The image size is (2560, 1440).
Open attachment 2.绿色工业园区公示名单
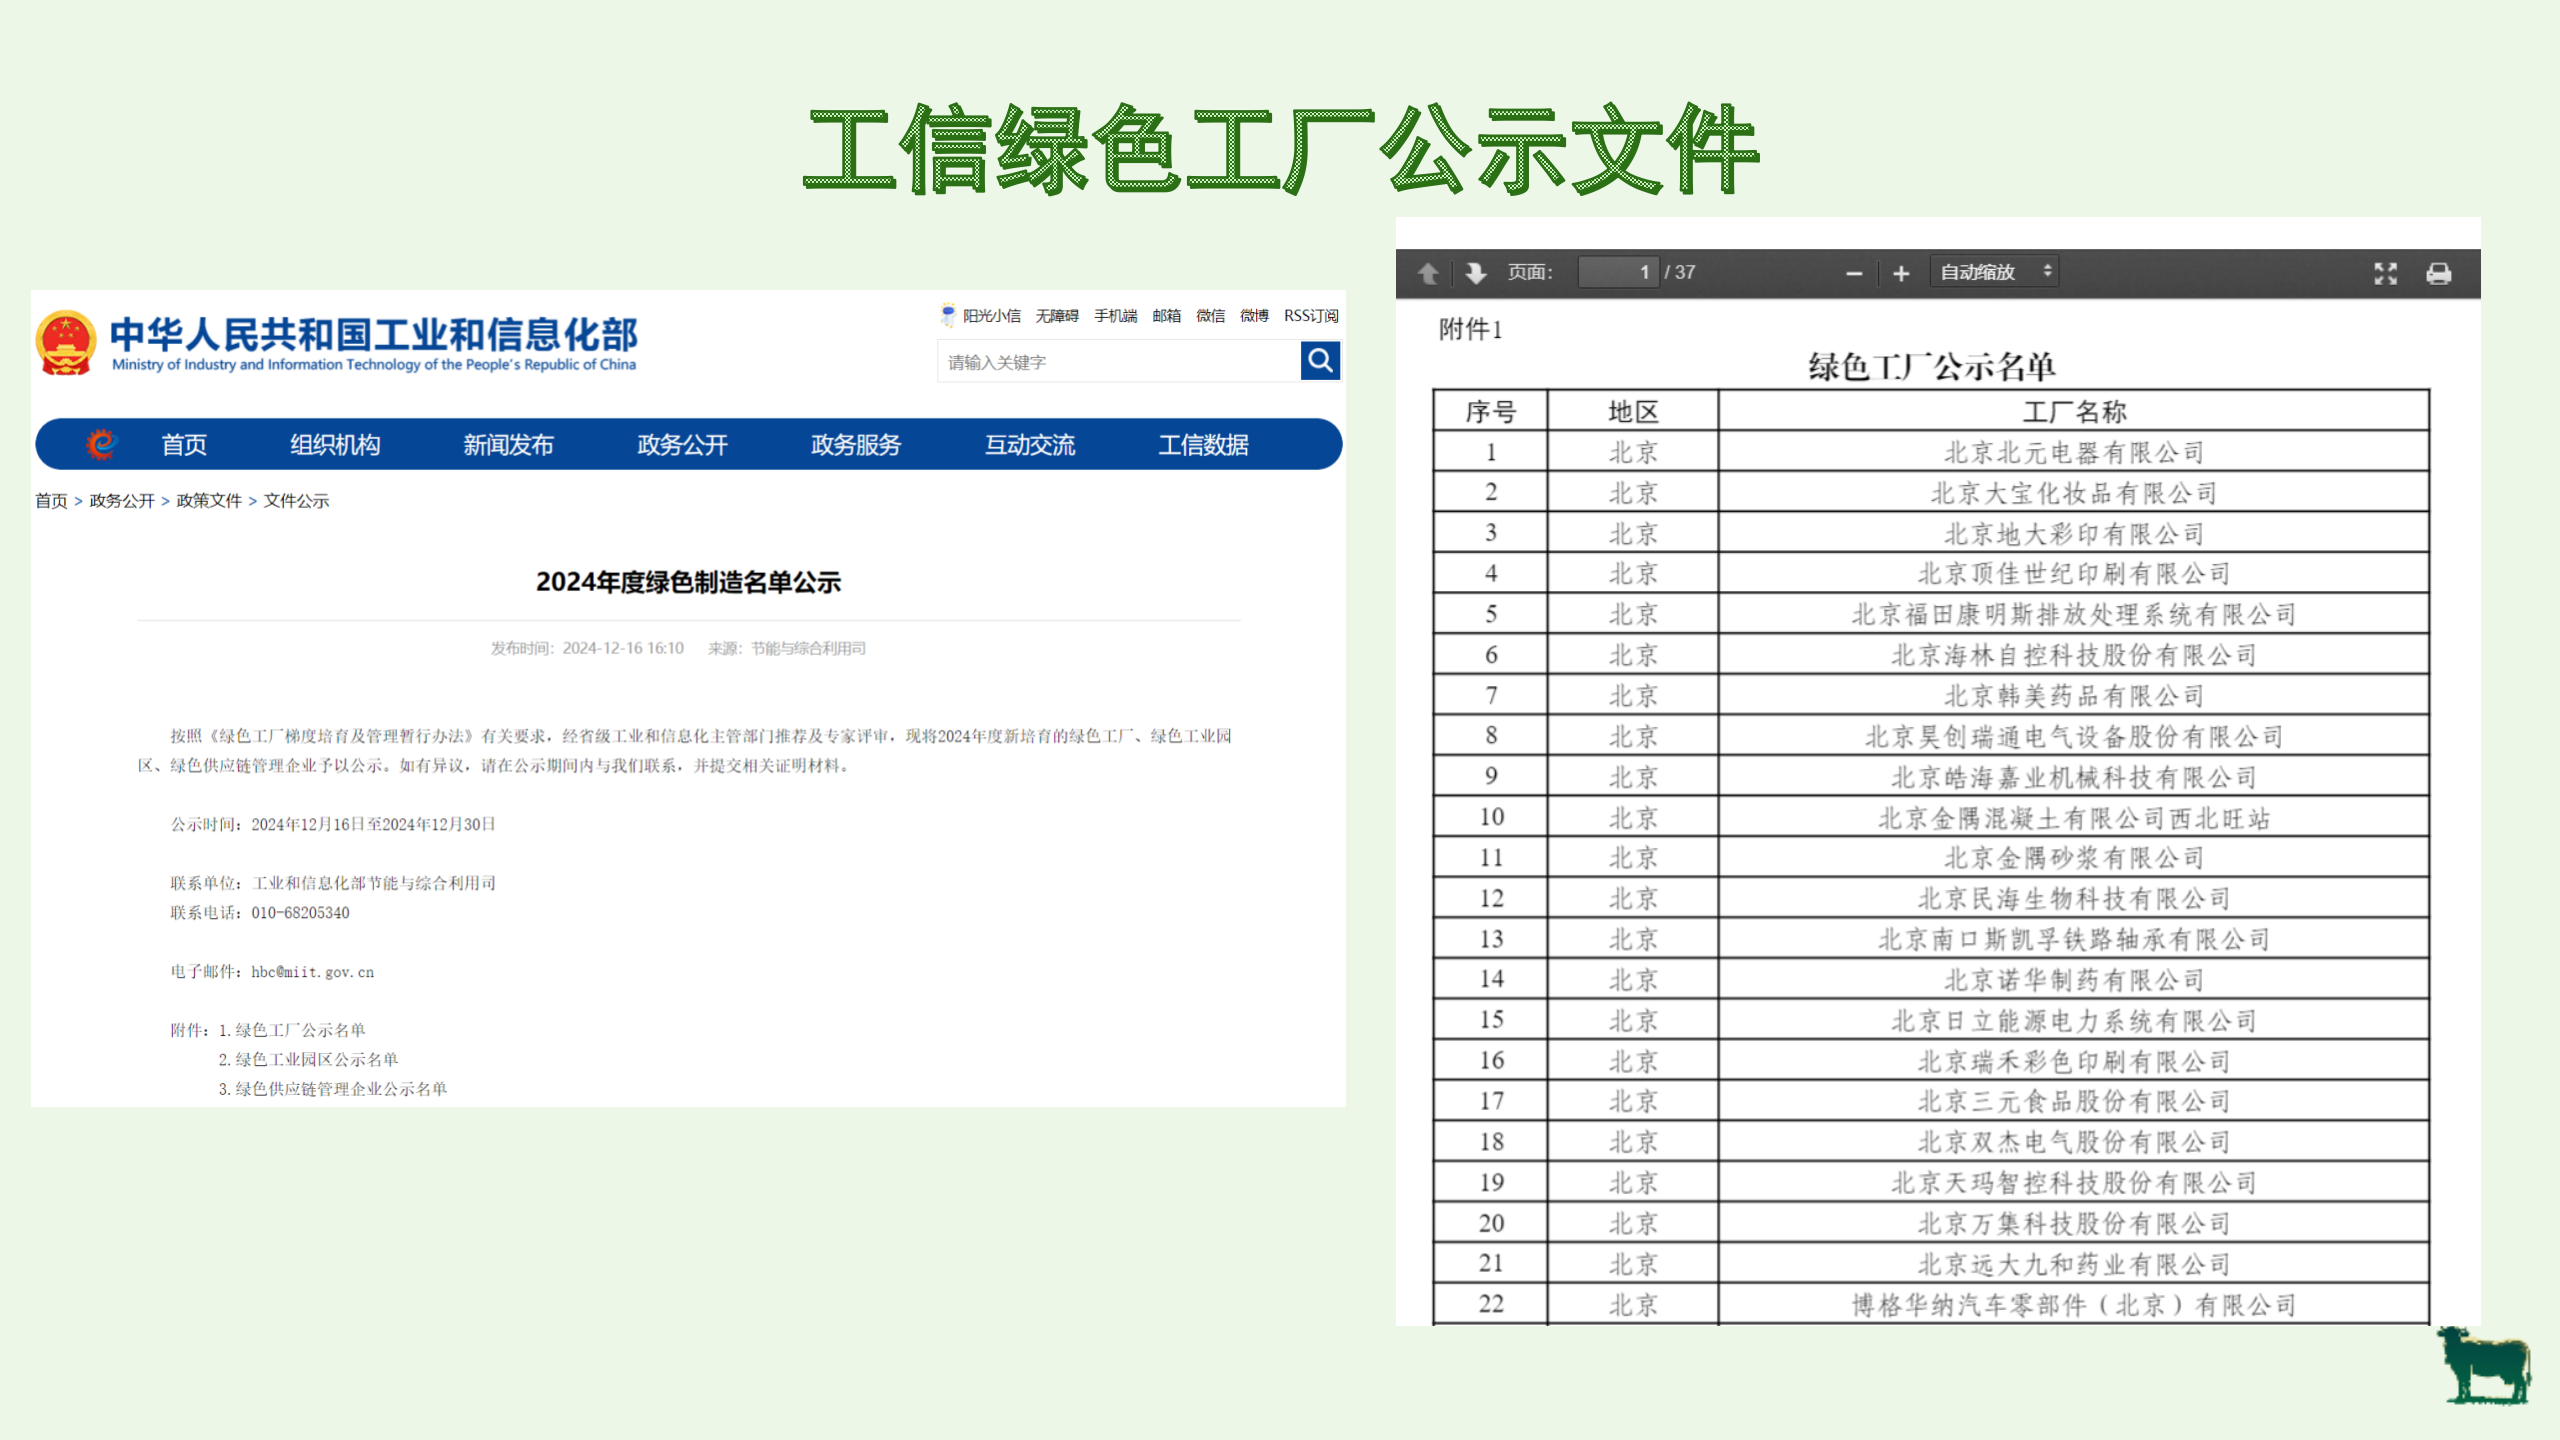[x=308, y=1059]
